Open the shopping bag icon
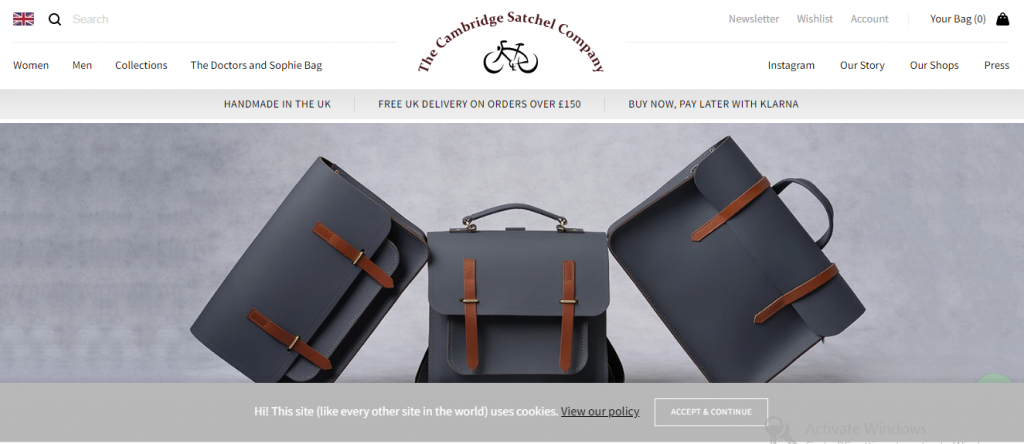Image resolution: width=1024 pixels, height=444 pixels. pyautogui.click(x=1002, y=19)
